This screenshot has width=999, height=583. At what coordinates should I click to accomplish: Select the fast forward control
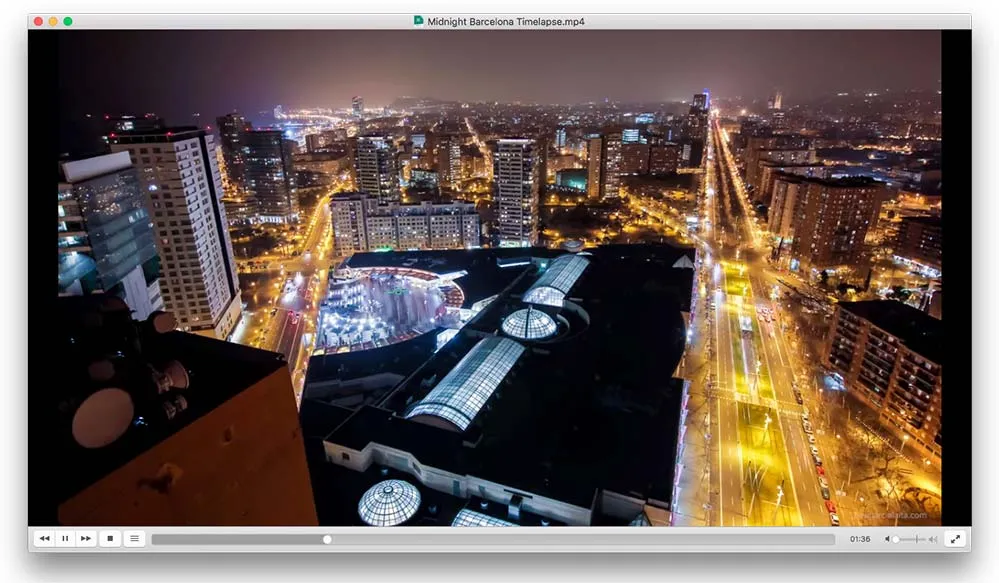(x=87, y=538)
